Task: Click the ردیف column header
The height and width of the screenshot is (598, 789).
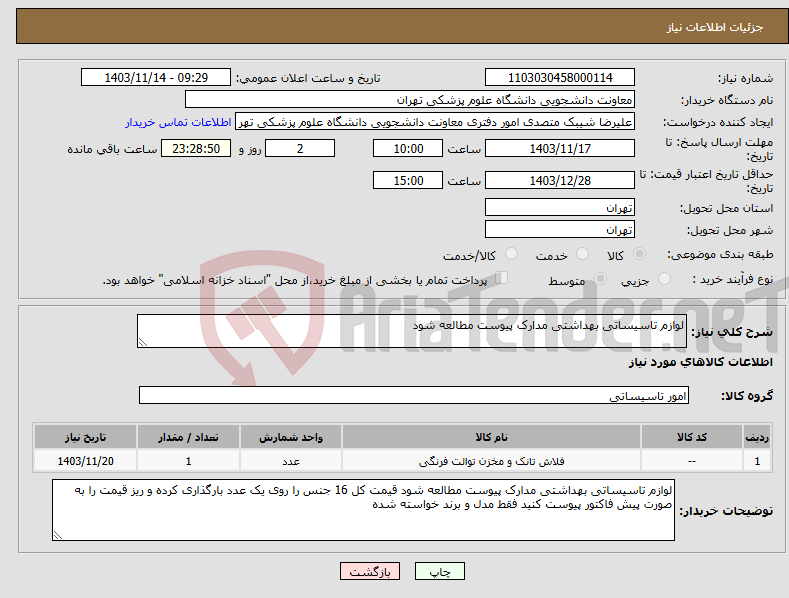Action: click(x=757, y=437)
